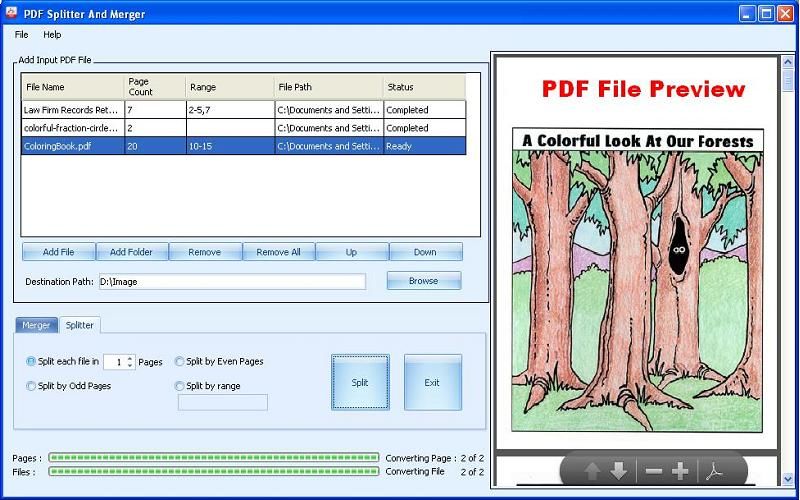Start splitting with the Split button

(360, 382)
